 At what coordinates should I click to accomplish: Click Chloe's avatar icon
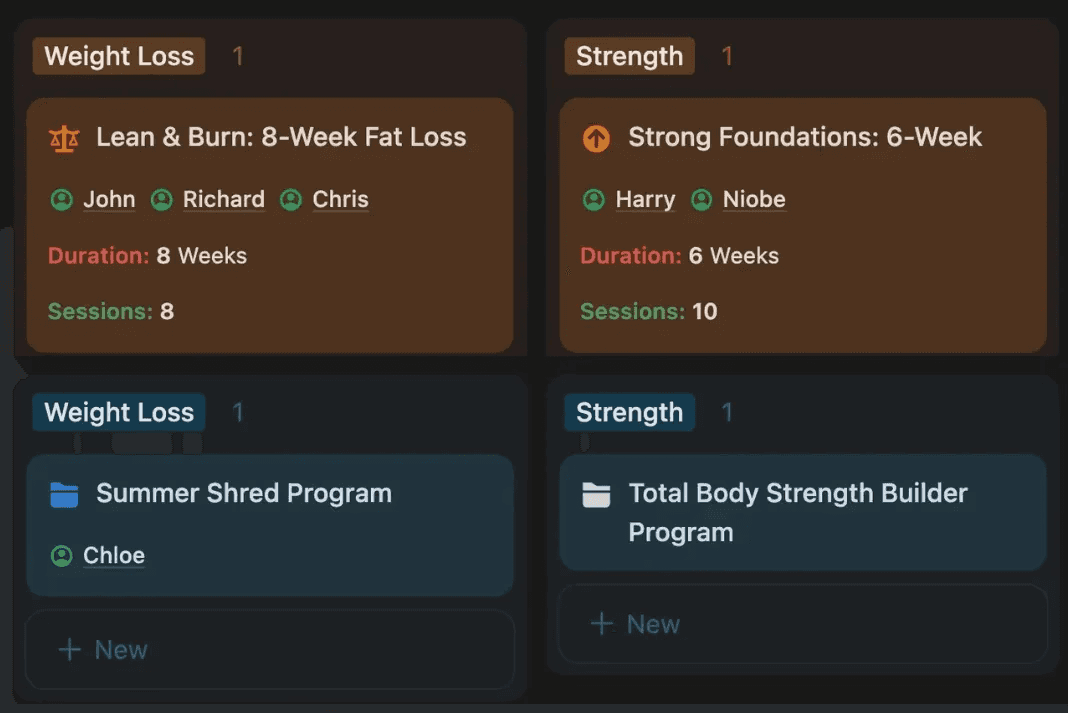click(61, 557)
